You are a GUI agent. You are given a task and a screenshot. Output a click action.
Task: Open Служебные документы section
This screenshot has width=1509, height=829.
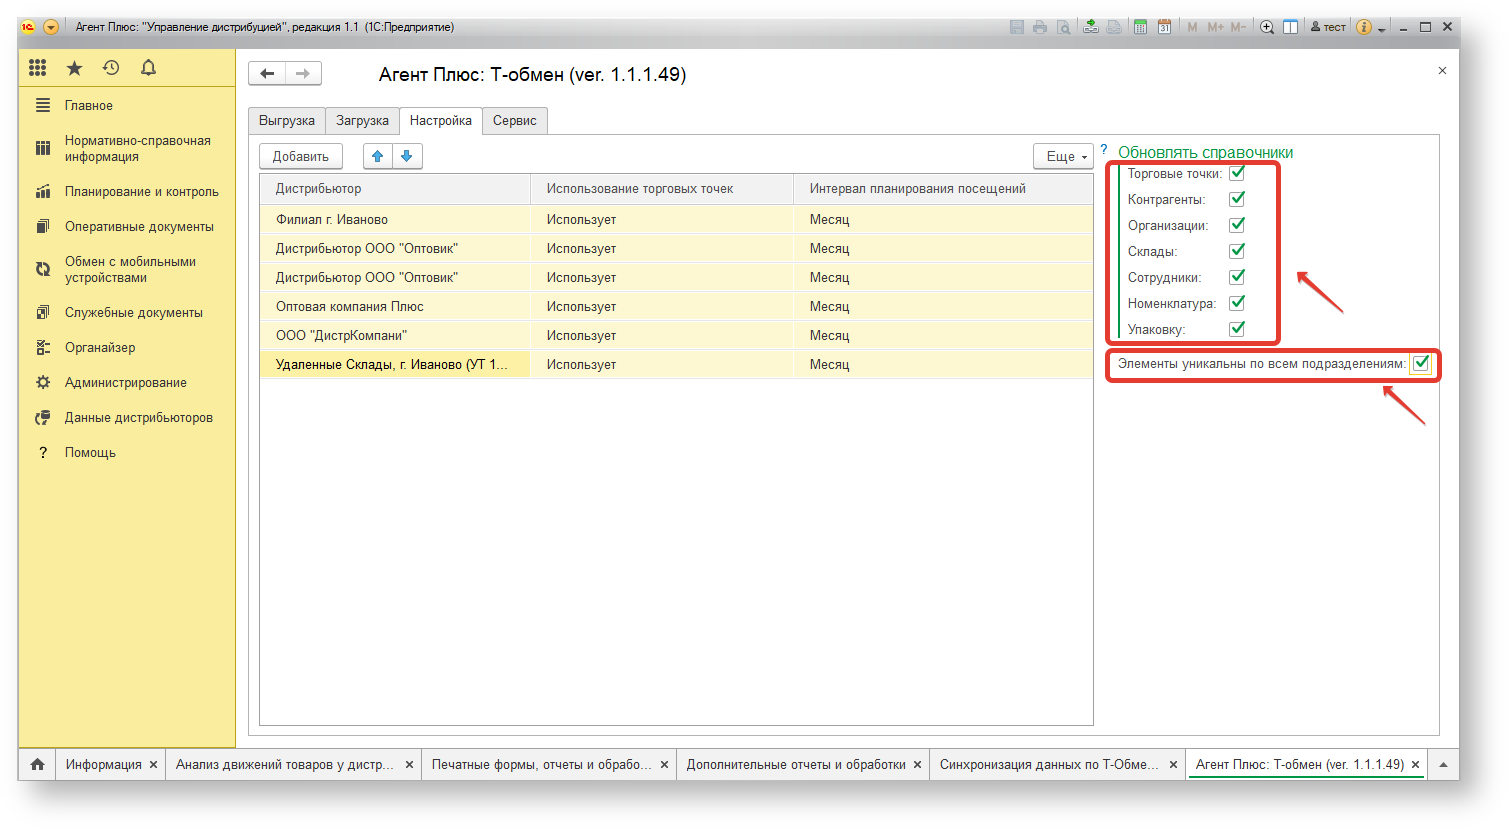click(x=126, y=312)
